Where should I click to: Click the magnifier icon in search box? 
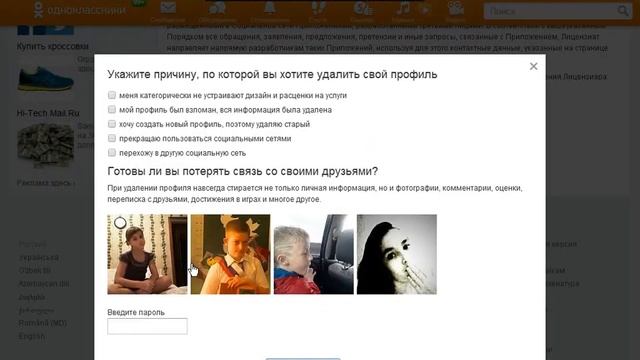[x=623, y=11]
